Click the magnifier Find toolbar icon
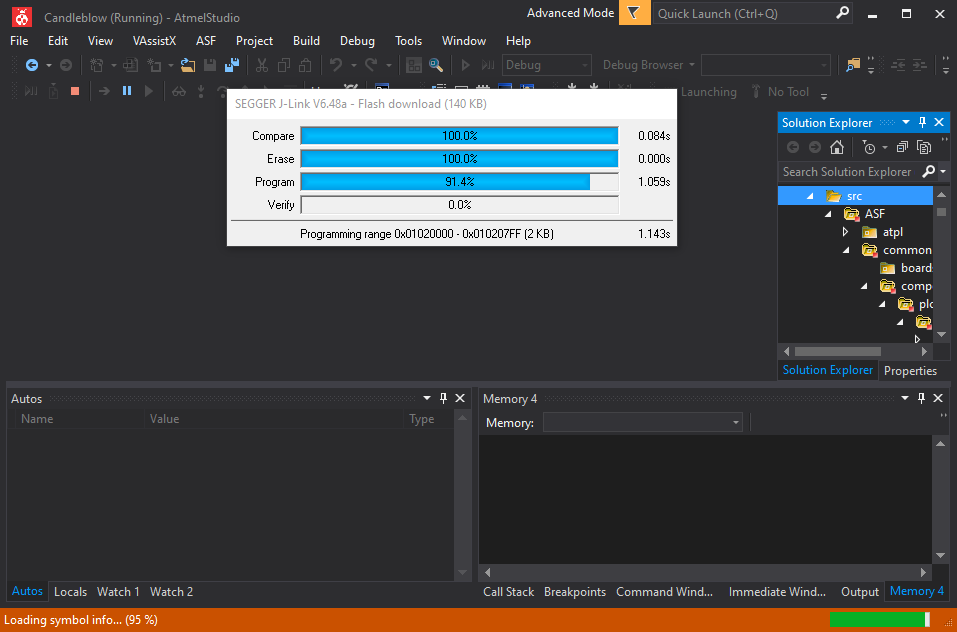Image resolution: width=957 pixels, height=632 pixels. [x=436, y=65]
